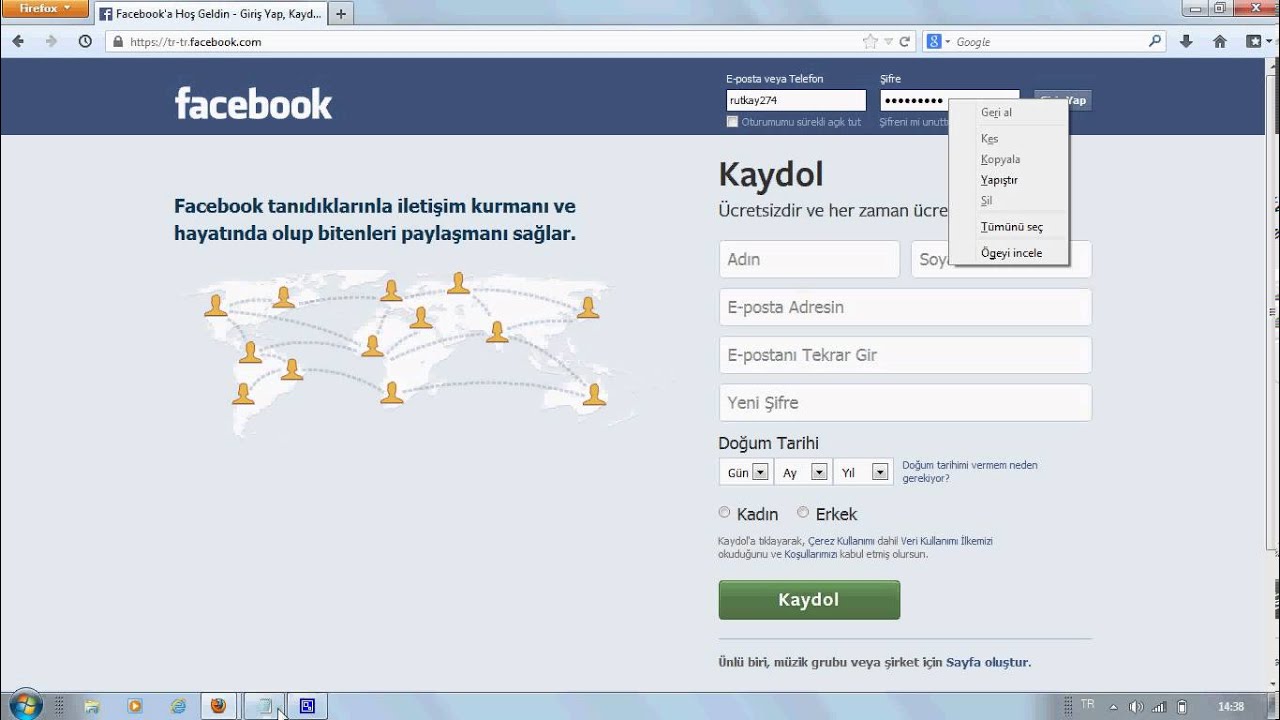Viewport: 1280px width, 720px height.
Task: Click the E-posta Adresin field
Action: (x=905, y=307)
